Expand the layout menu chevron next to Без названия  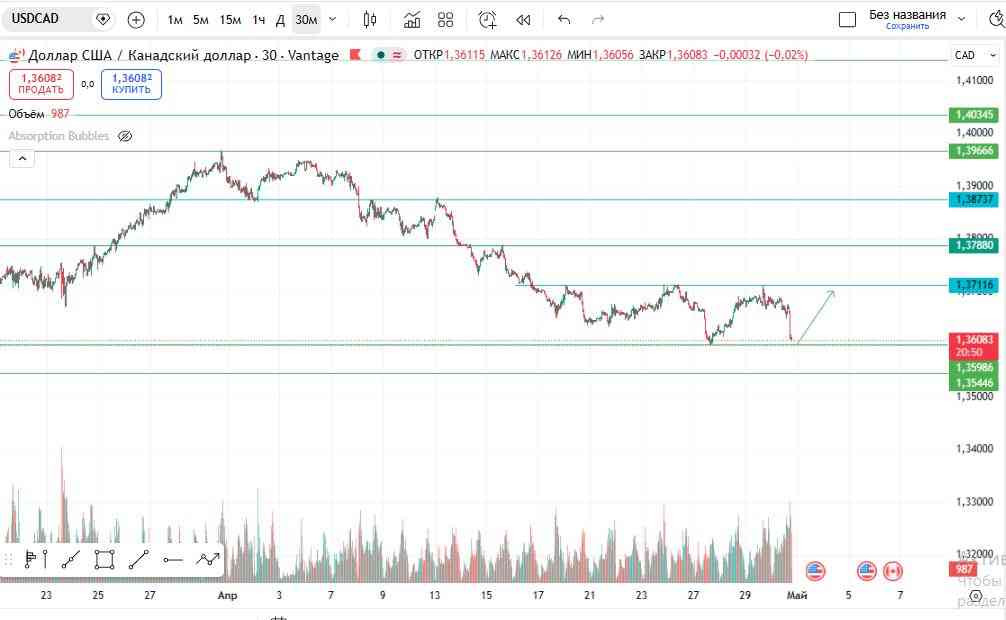coord(962,19)
